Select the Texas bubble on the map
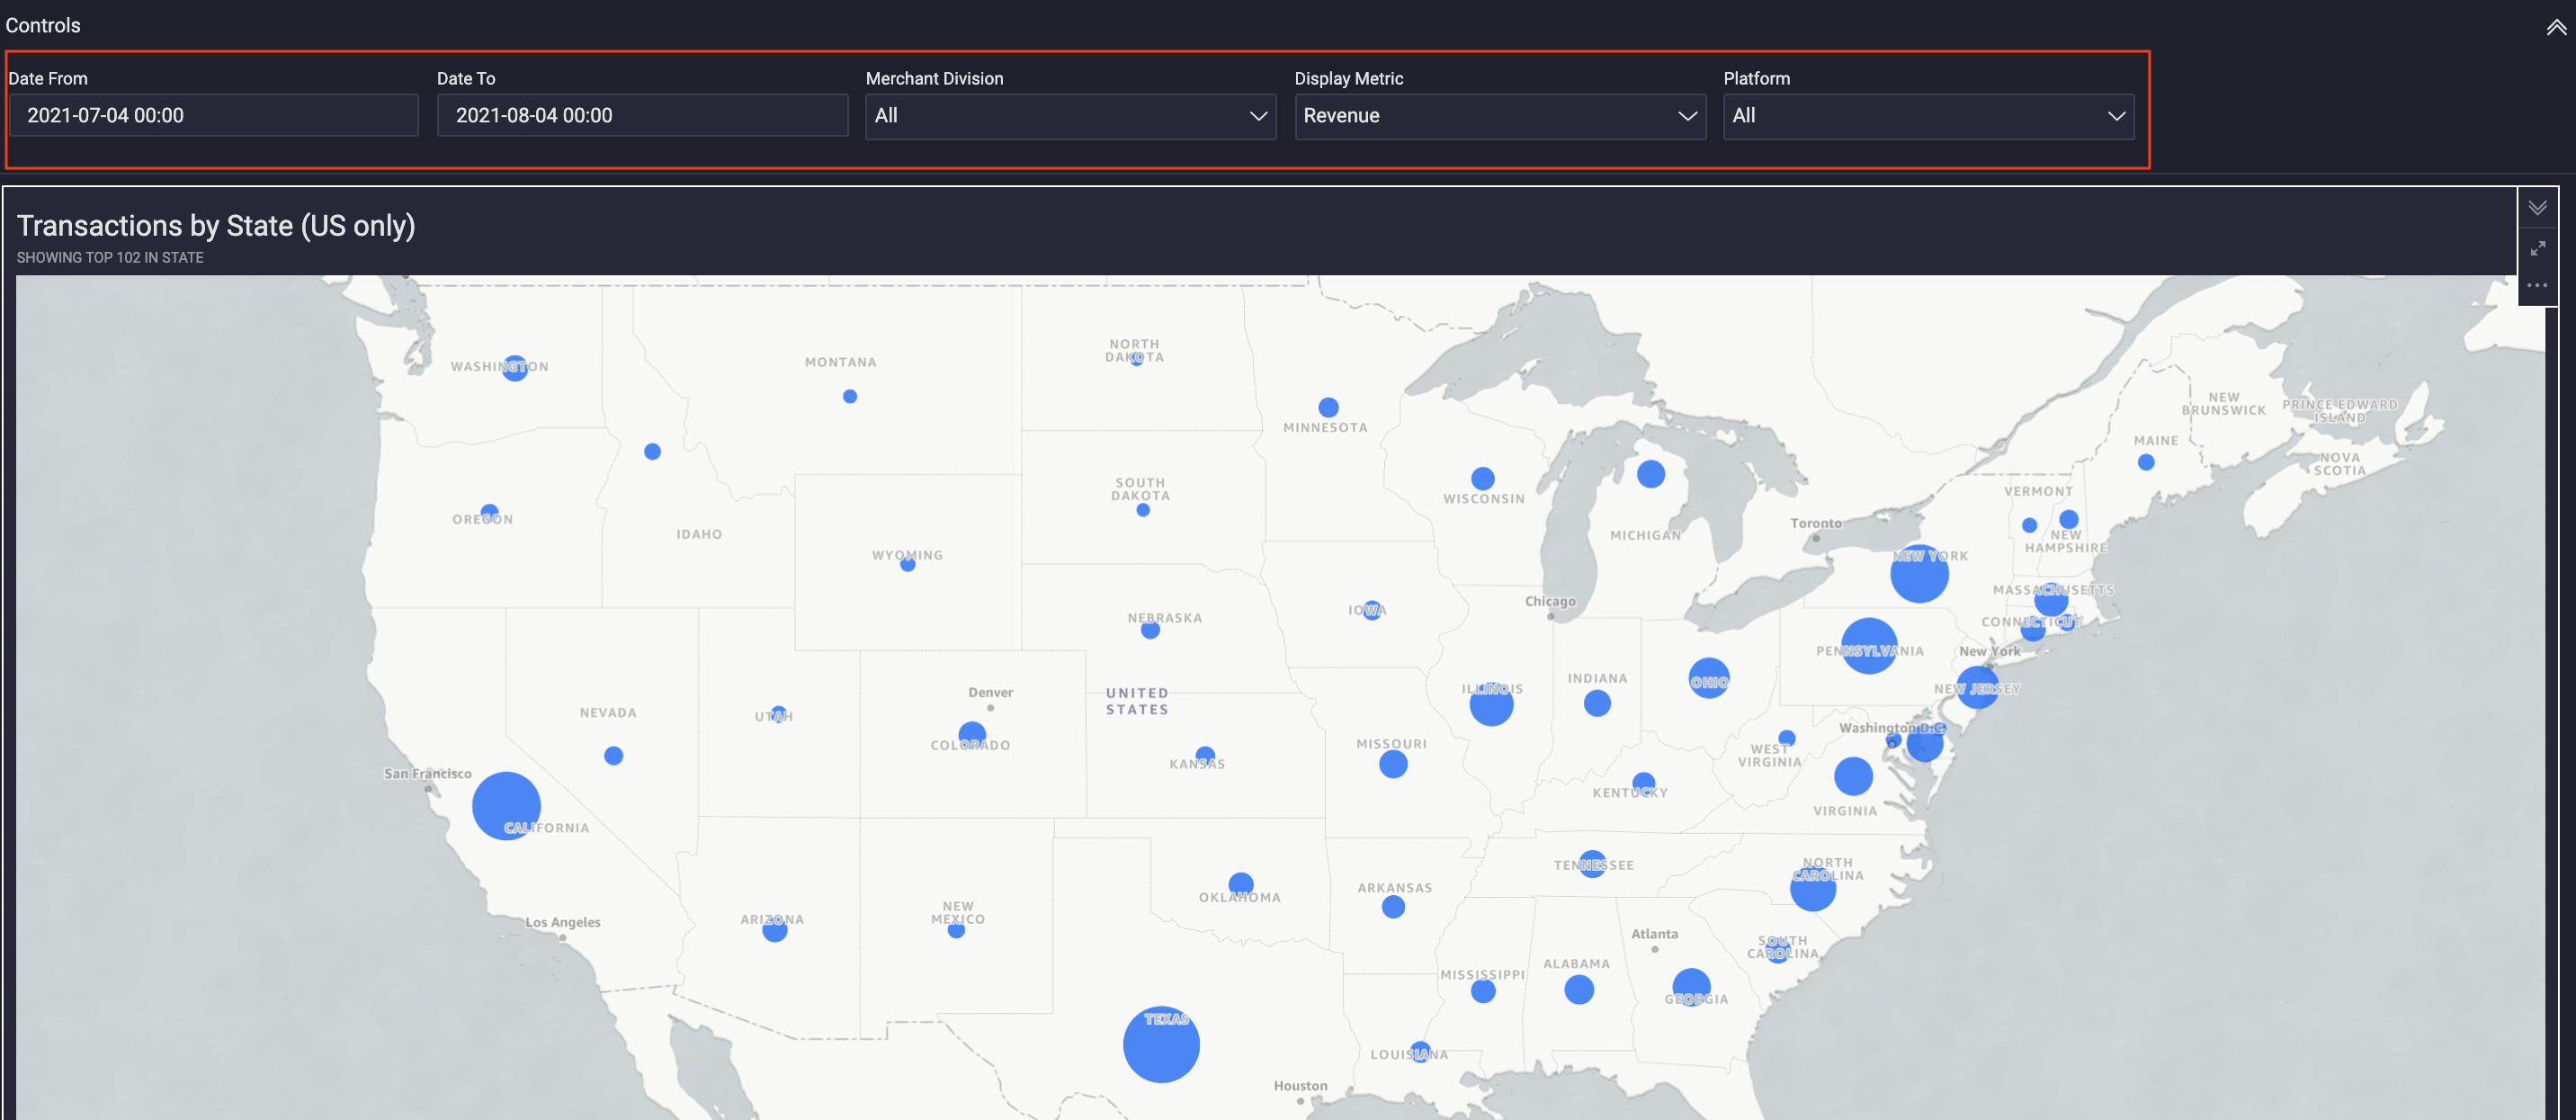The width and height of the screenshot is (2576, 1120). (1161, 1045)
